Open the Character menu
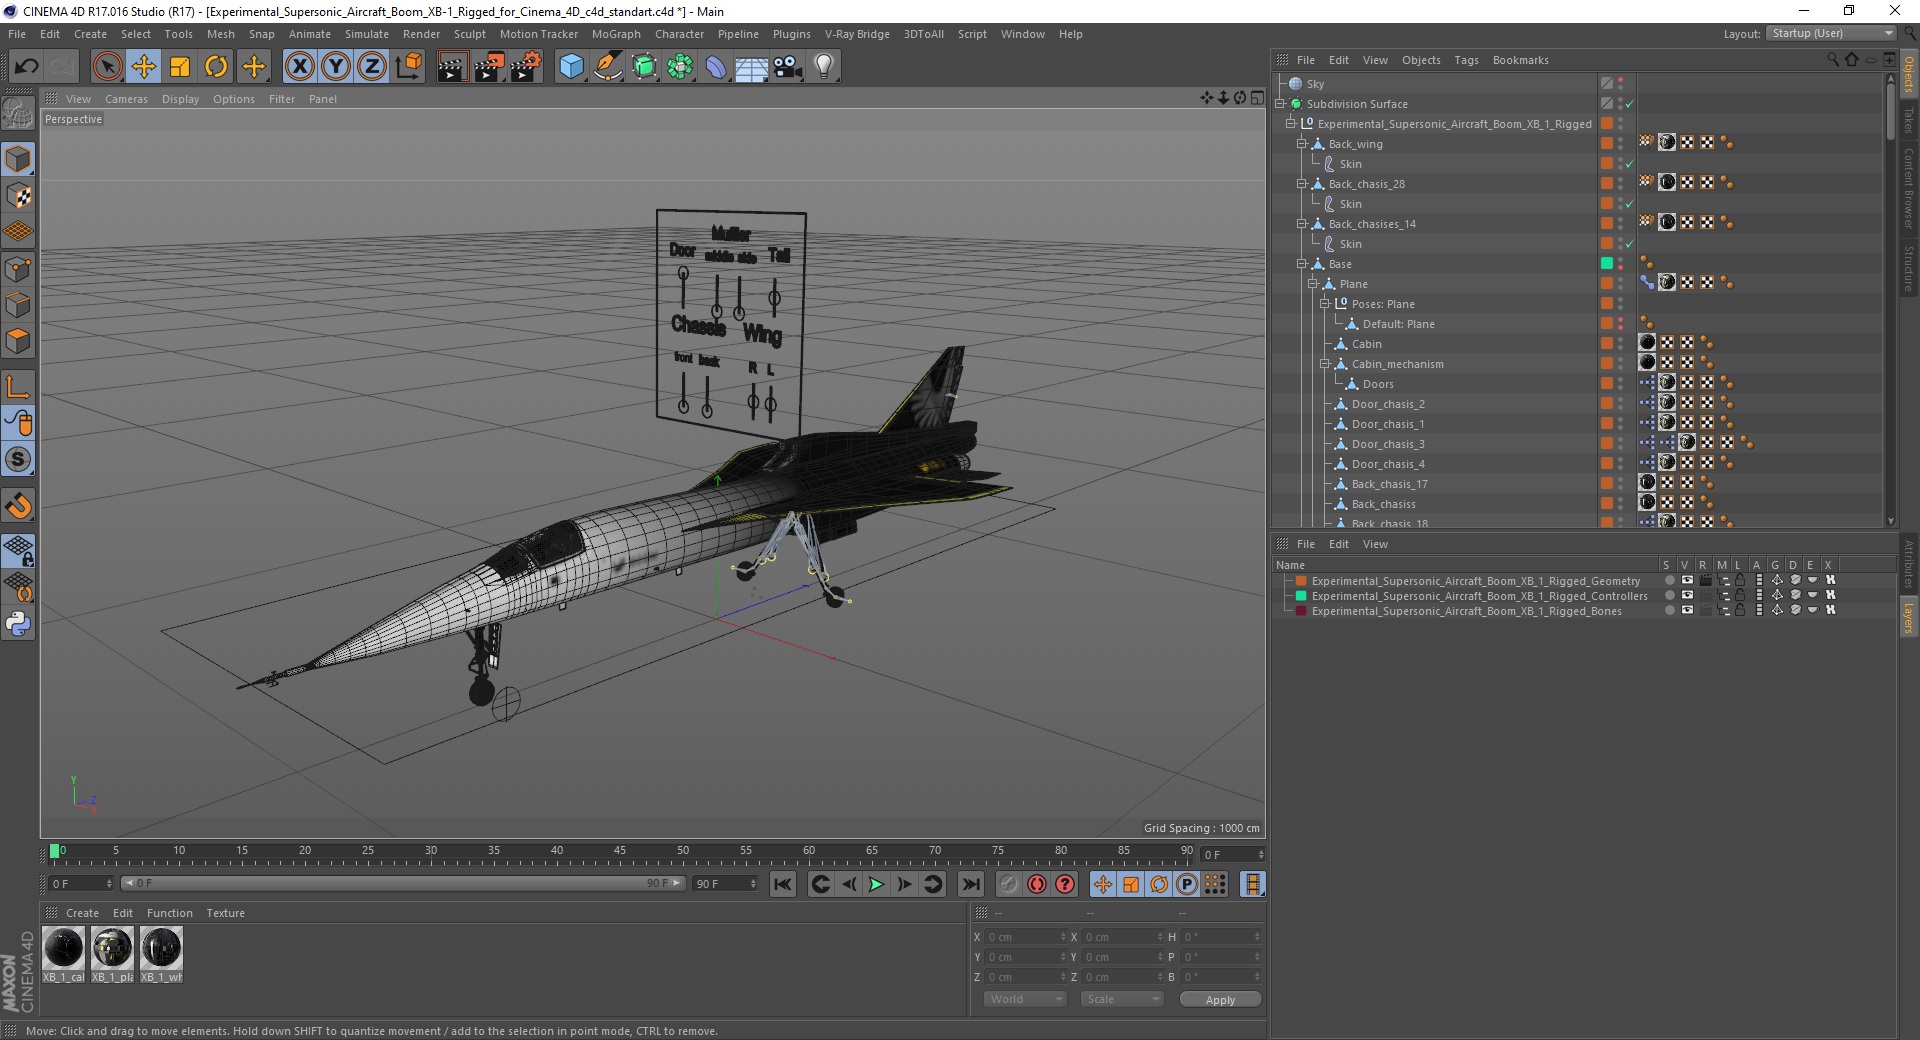The image size is (1920, 1040). [x=679, y=34]
